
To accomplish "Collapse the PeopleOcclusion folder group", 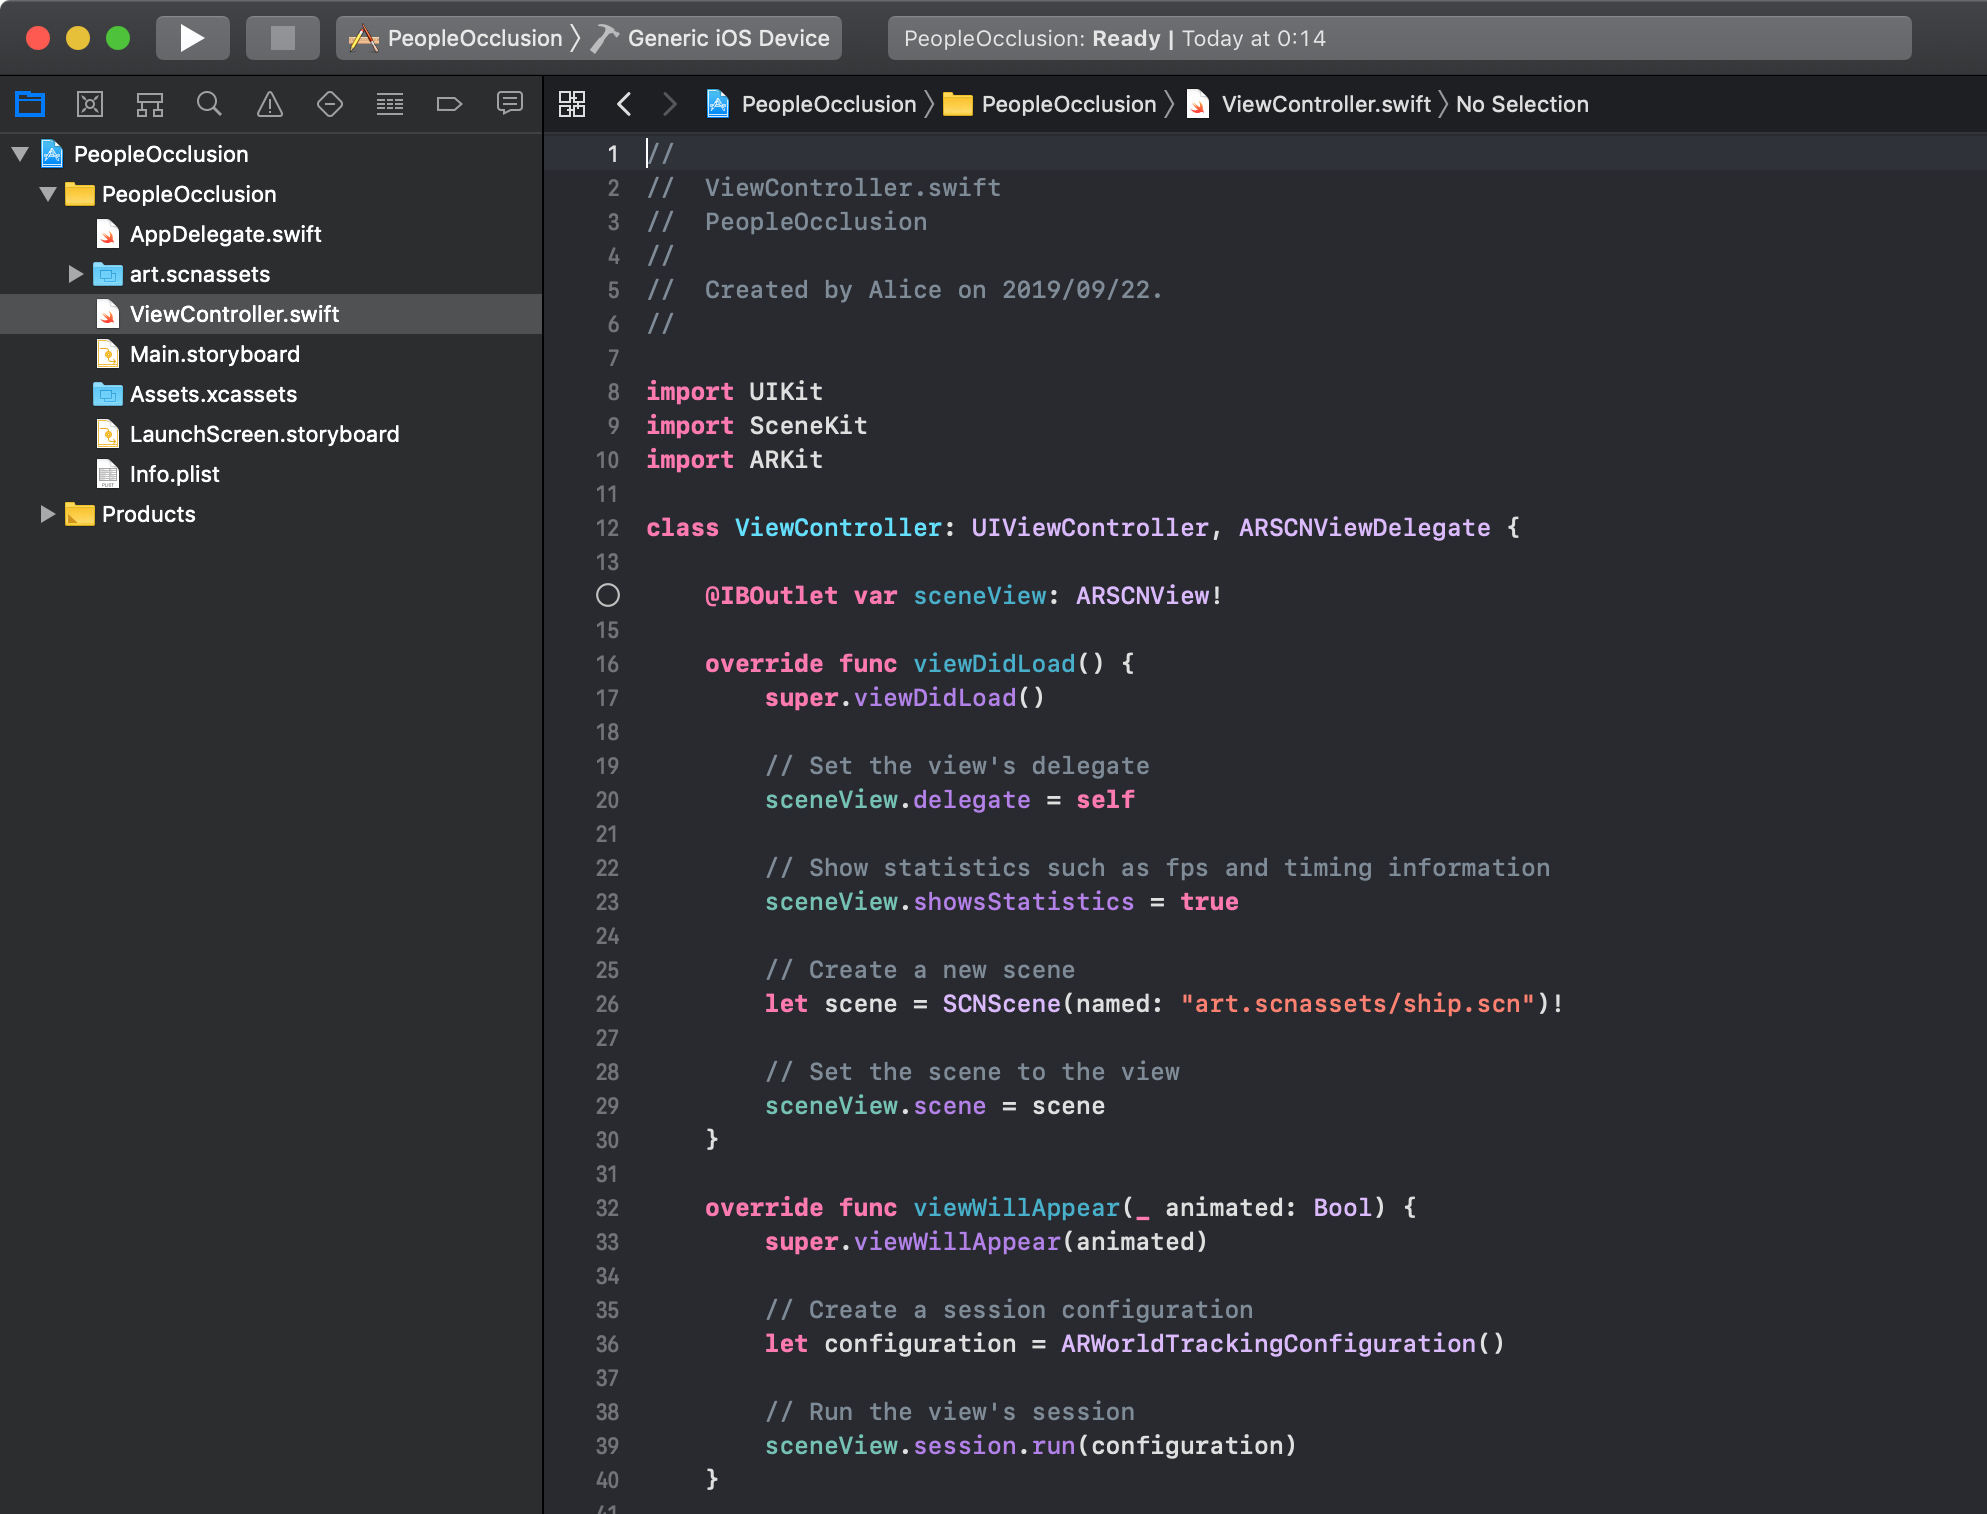I will [x=48, y=194].
